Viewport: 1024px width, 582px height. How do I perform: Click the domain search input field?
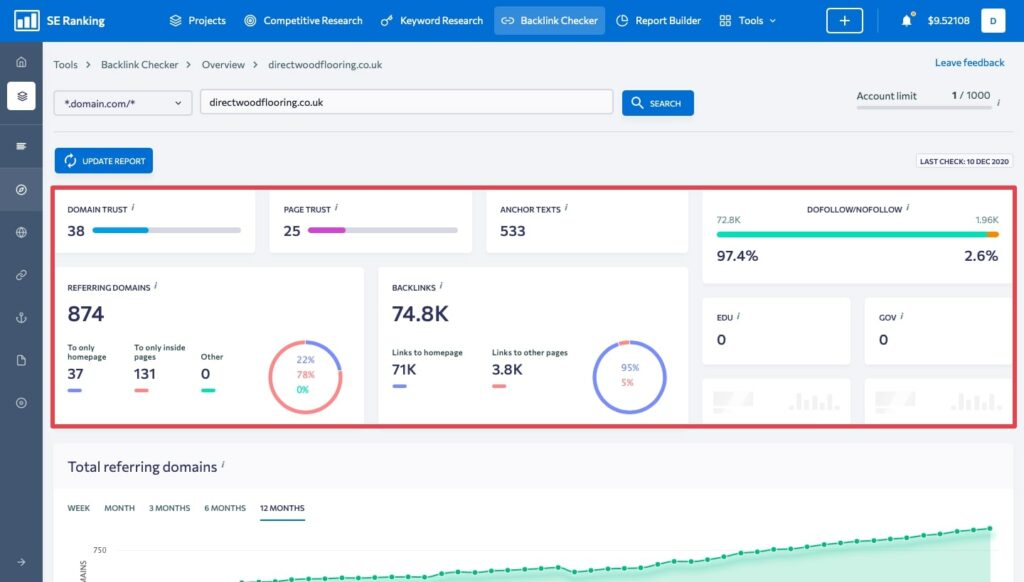click(406, 102)
